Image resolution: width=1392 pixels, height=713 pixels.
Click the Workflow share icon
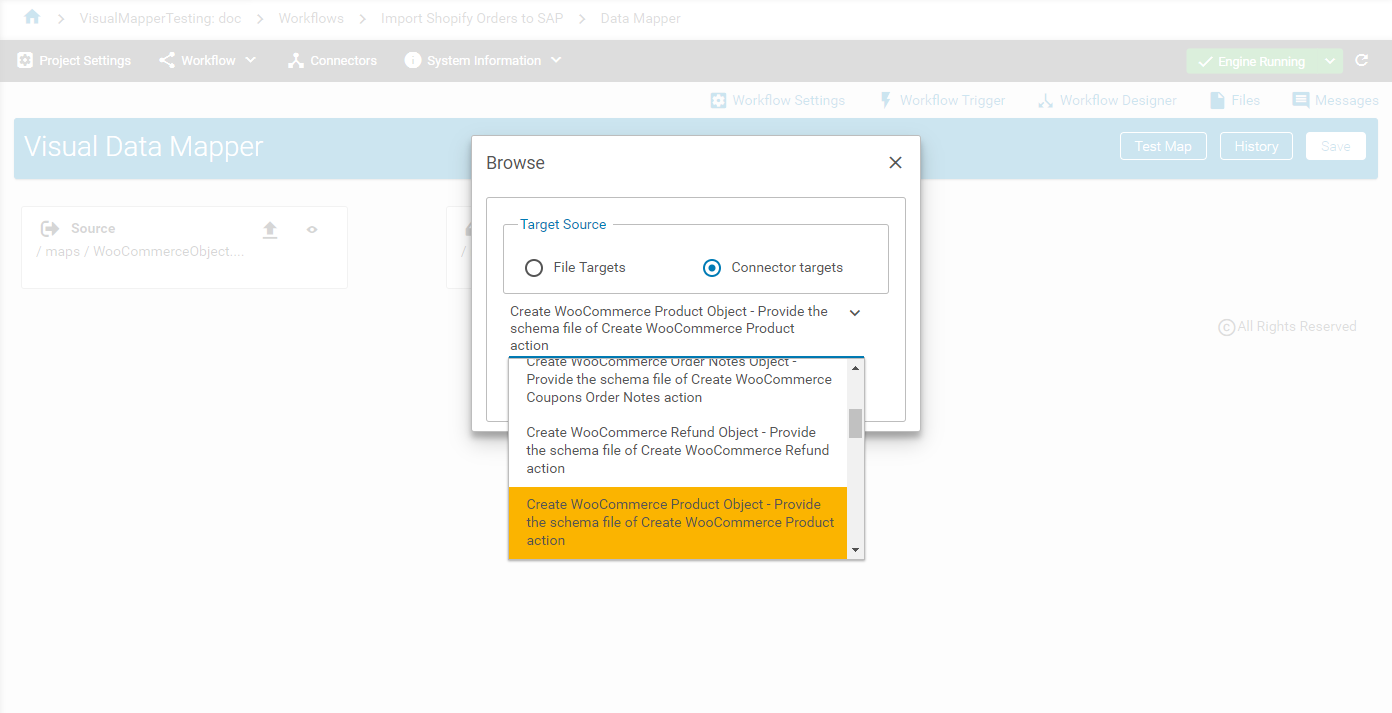(167, 61)
